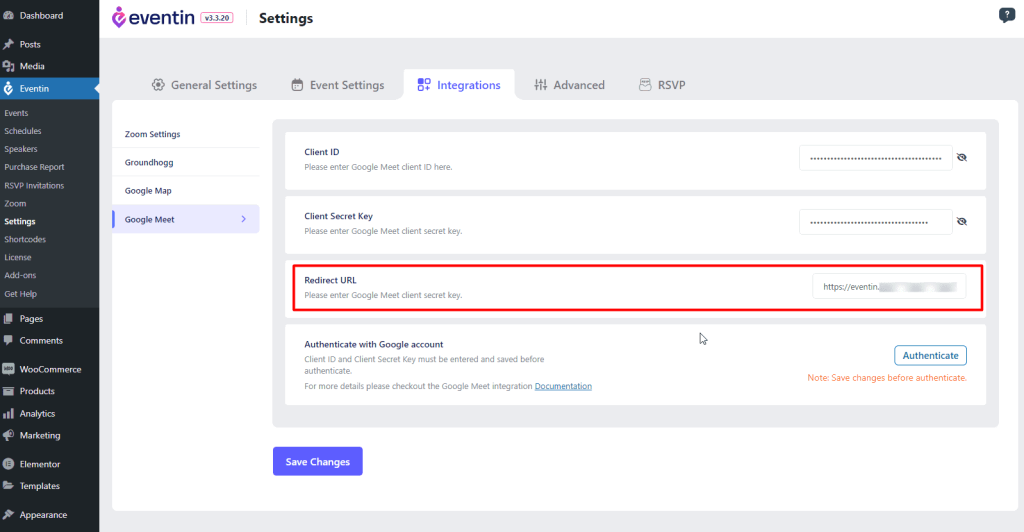Click the Products icon in sidebar

pyautogui.click(x=8, y=391)
